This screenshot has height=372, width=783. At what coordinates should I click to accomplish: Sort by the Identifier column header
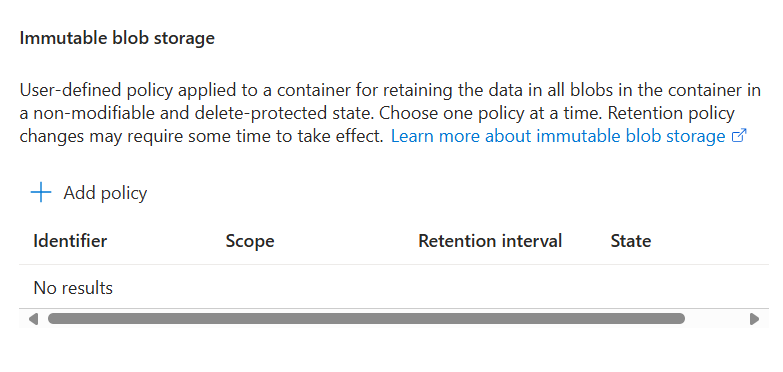tap(70, 241)
